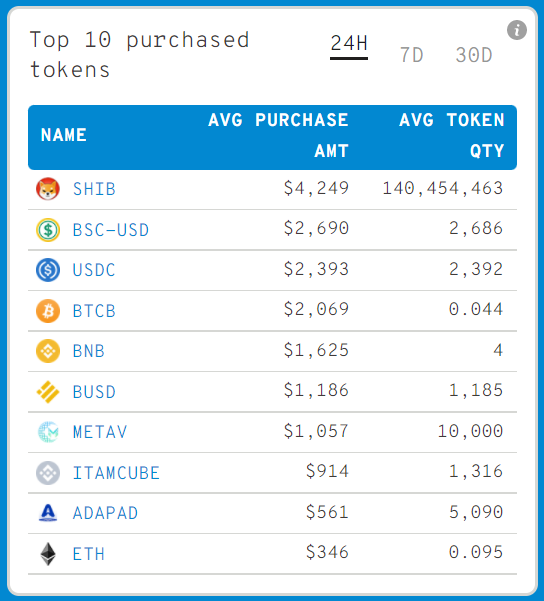Click the BTCB orange Bitcoin icon
Viewport: 544px width, 601px height.
[x=48, y=310]
